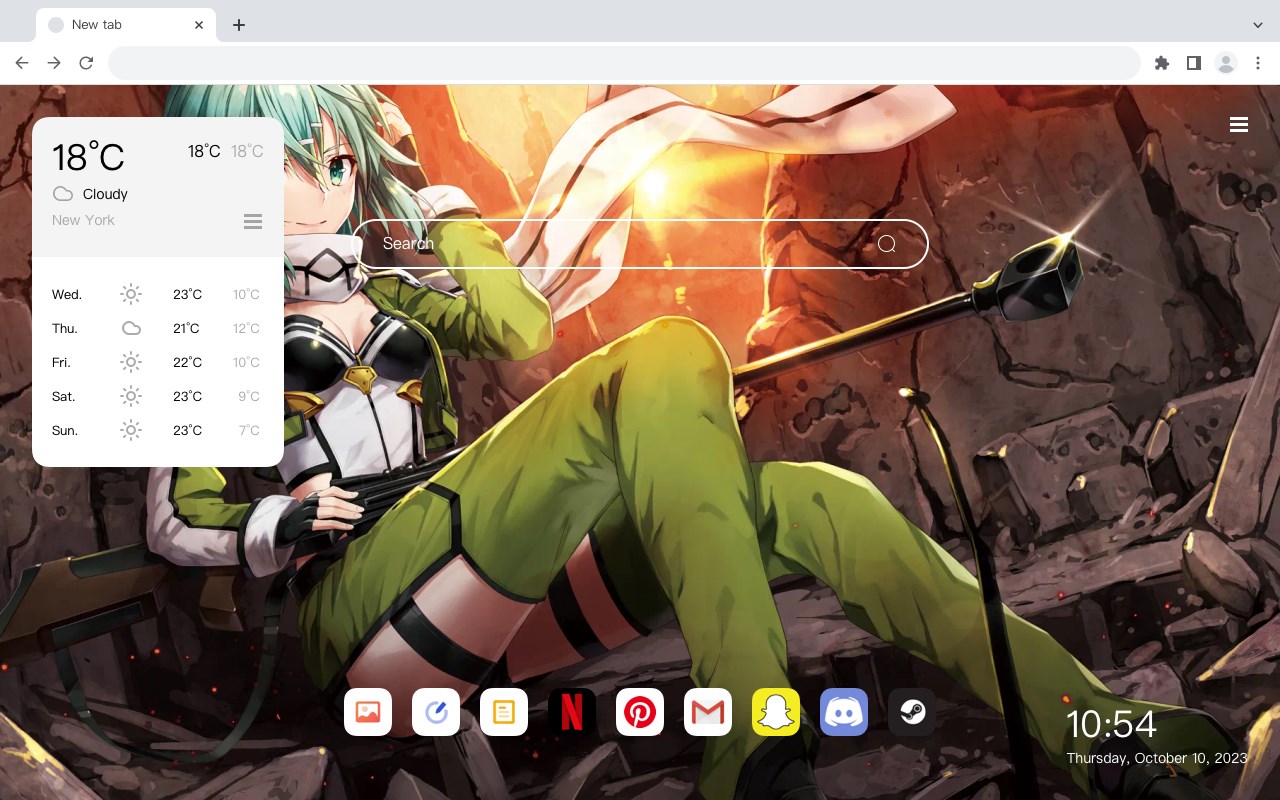Select the Thu. forecast row

[157, 328]
